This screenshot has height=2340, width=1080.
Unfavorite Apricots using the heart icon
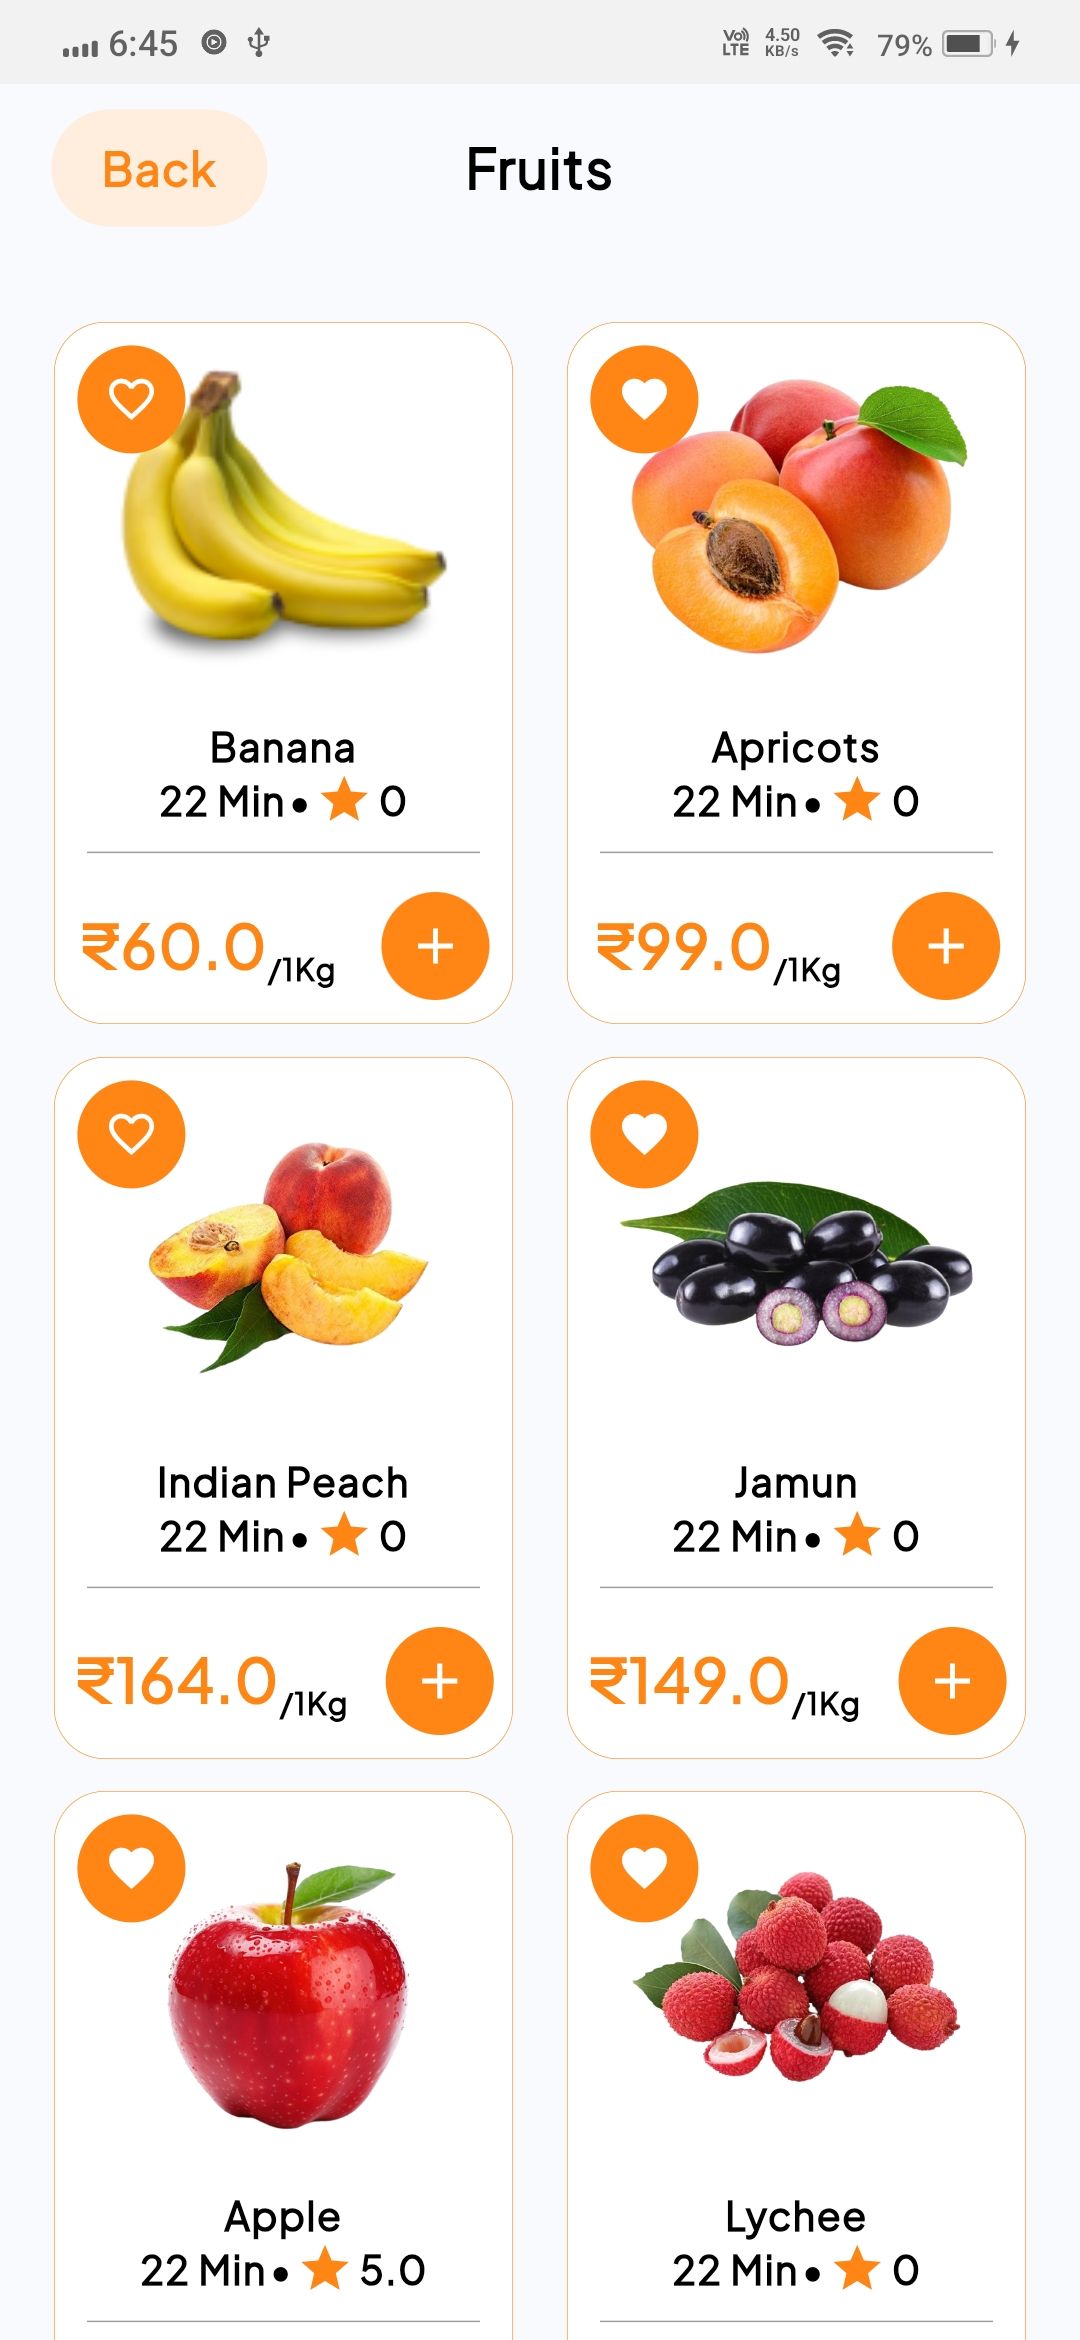tap(644, 399)
